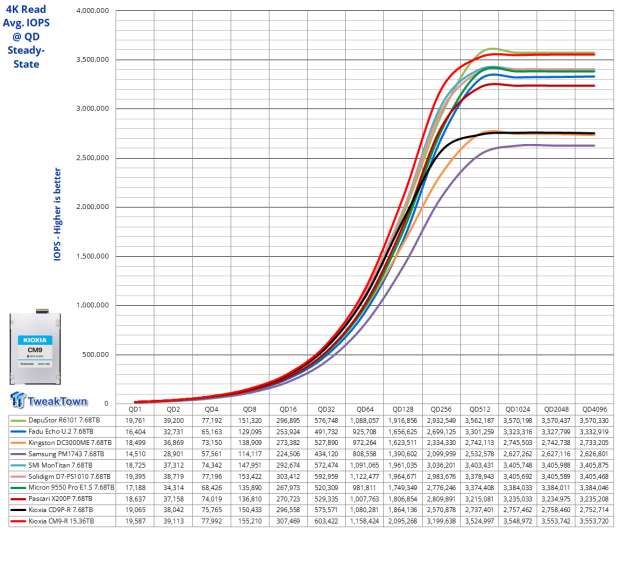The image size is (620, 568).
Task: Click Samsung PM1743 QD1 value 14,510
Action: [135, 454]
